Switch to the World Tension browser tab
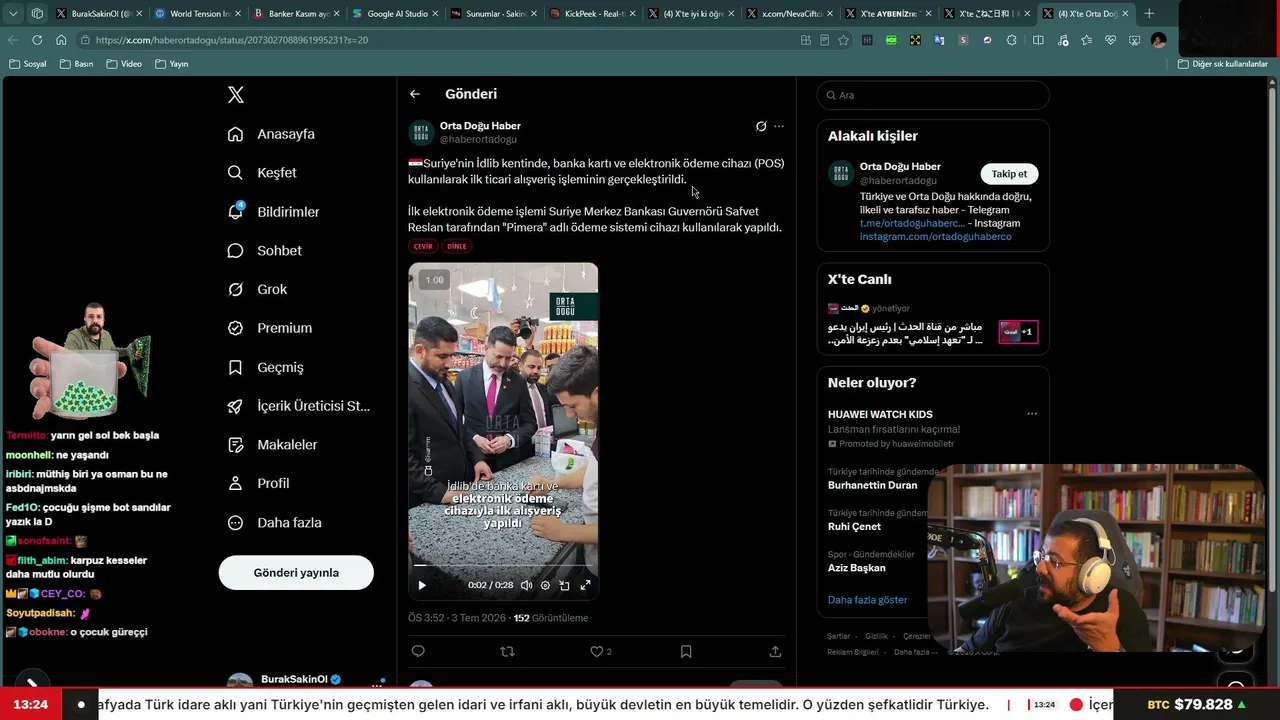The width and height of the screenshot is (1280, 720). click(x=197, y=14)
